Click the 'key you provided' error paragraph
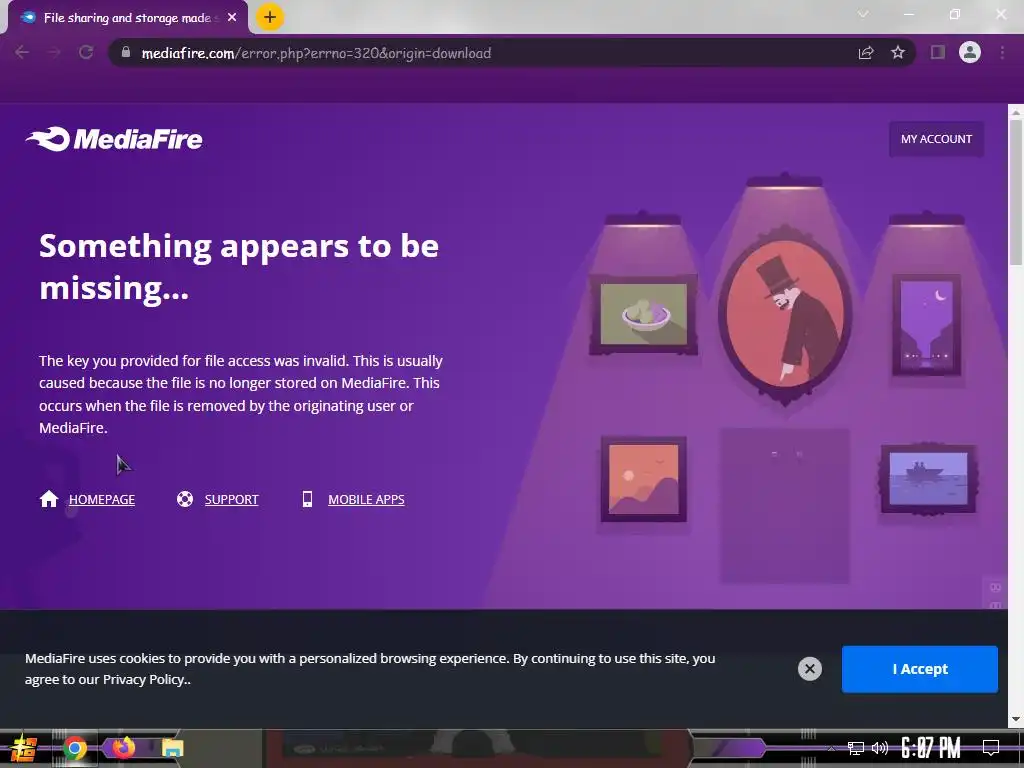The width and height of the screenshot is (1024, 768). coord(241,394)
